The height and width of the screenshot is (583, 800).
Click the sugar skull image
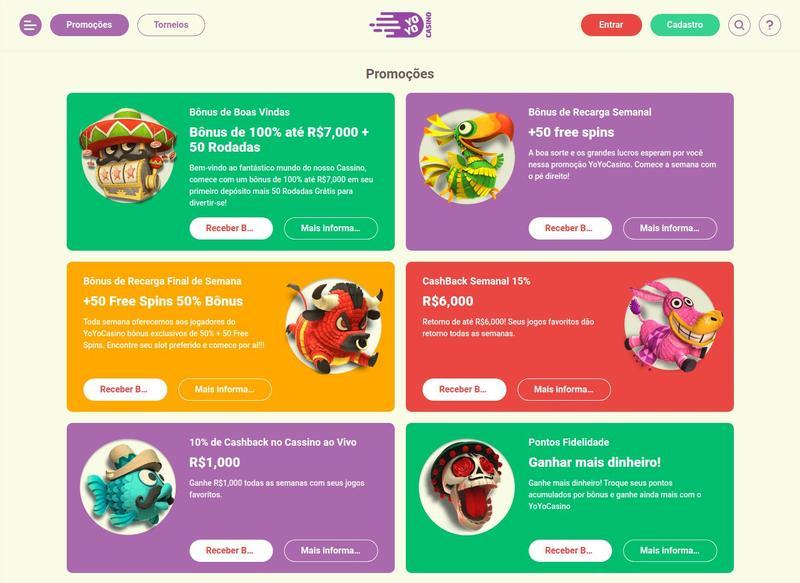(x=467, y=486)
